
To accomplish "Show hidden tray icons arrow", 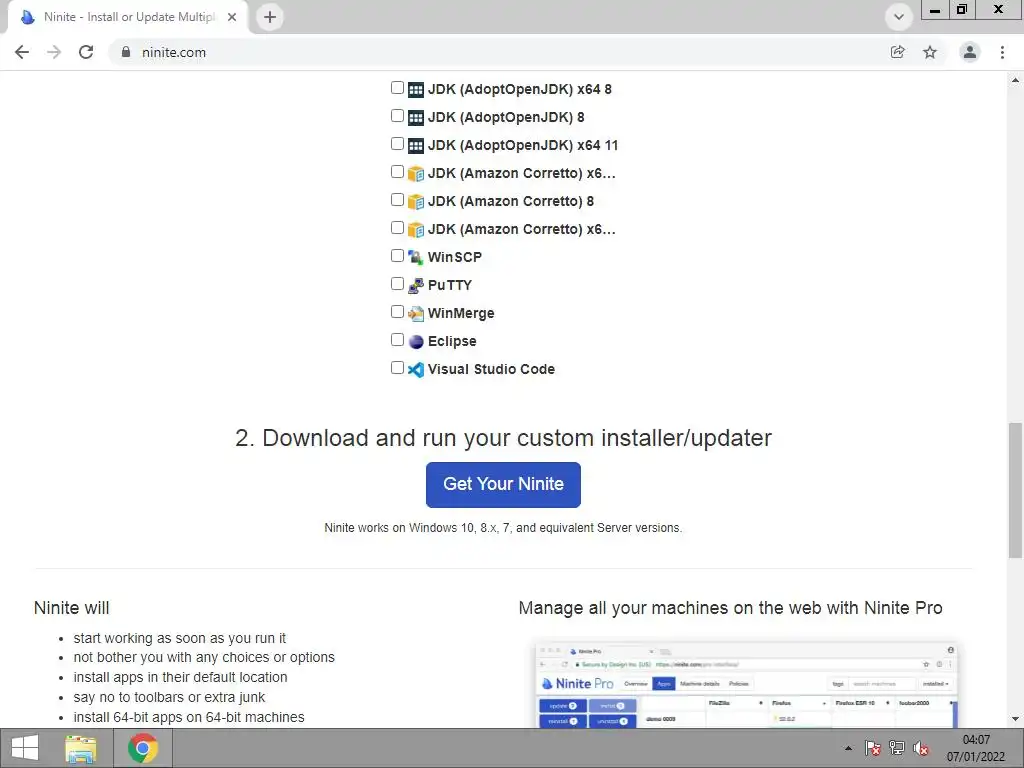I will click(x=848, y=748).
